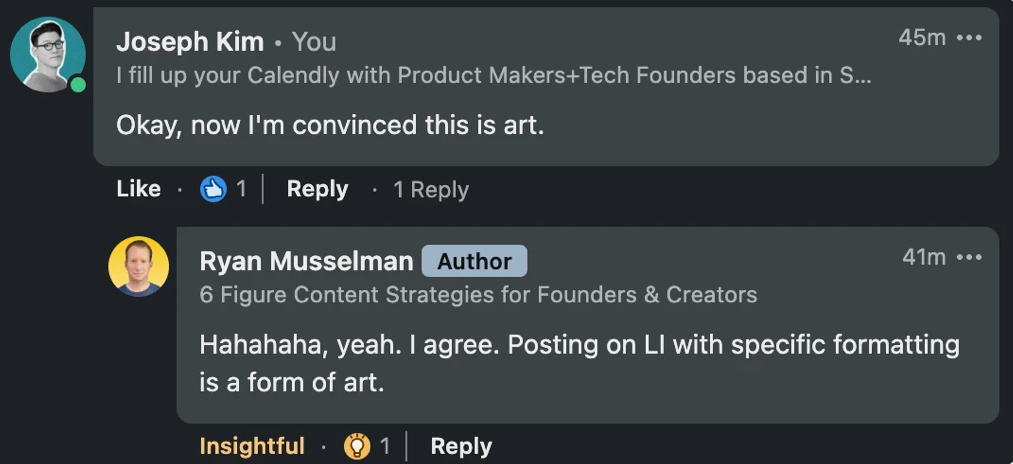Reply to Ryan Musselman's comment
This screenshot has width=1013, height=464.
tap(461, 446)
